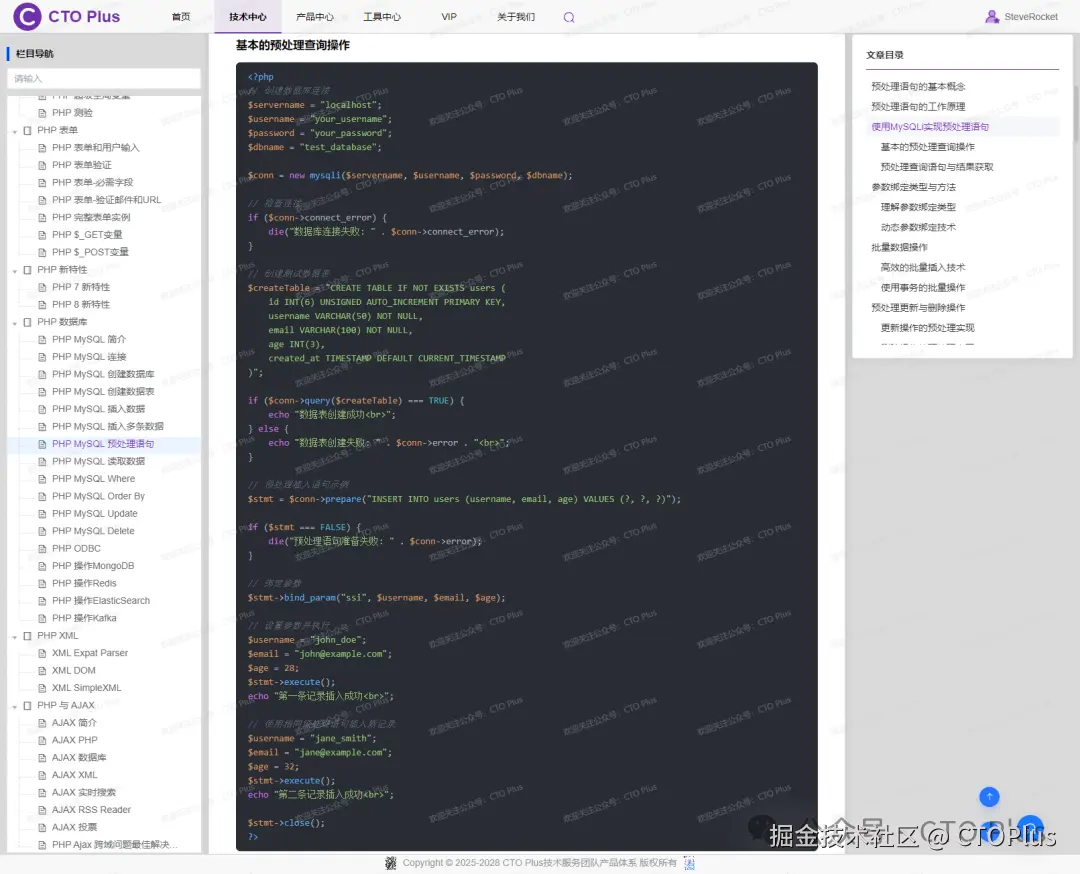
Task: Open XML SimpleXML tree item
Action: (86, 687)
